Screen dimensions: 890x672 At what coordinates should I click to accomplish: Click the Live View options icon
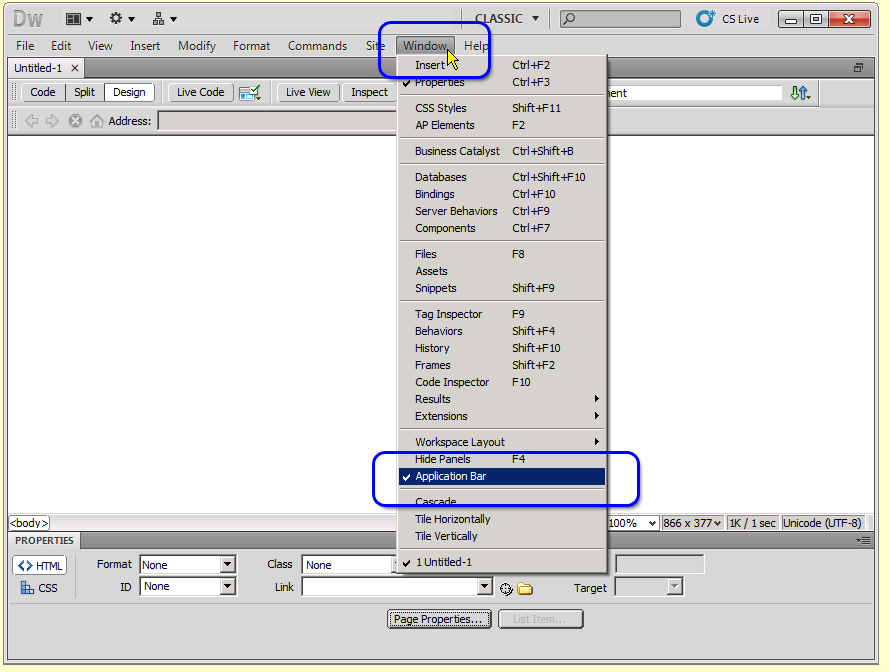pyautogui.click(x=250, y=93)
